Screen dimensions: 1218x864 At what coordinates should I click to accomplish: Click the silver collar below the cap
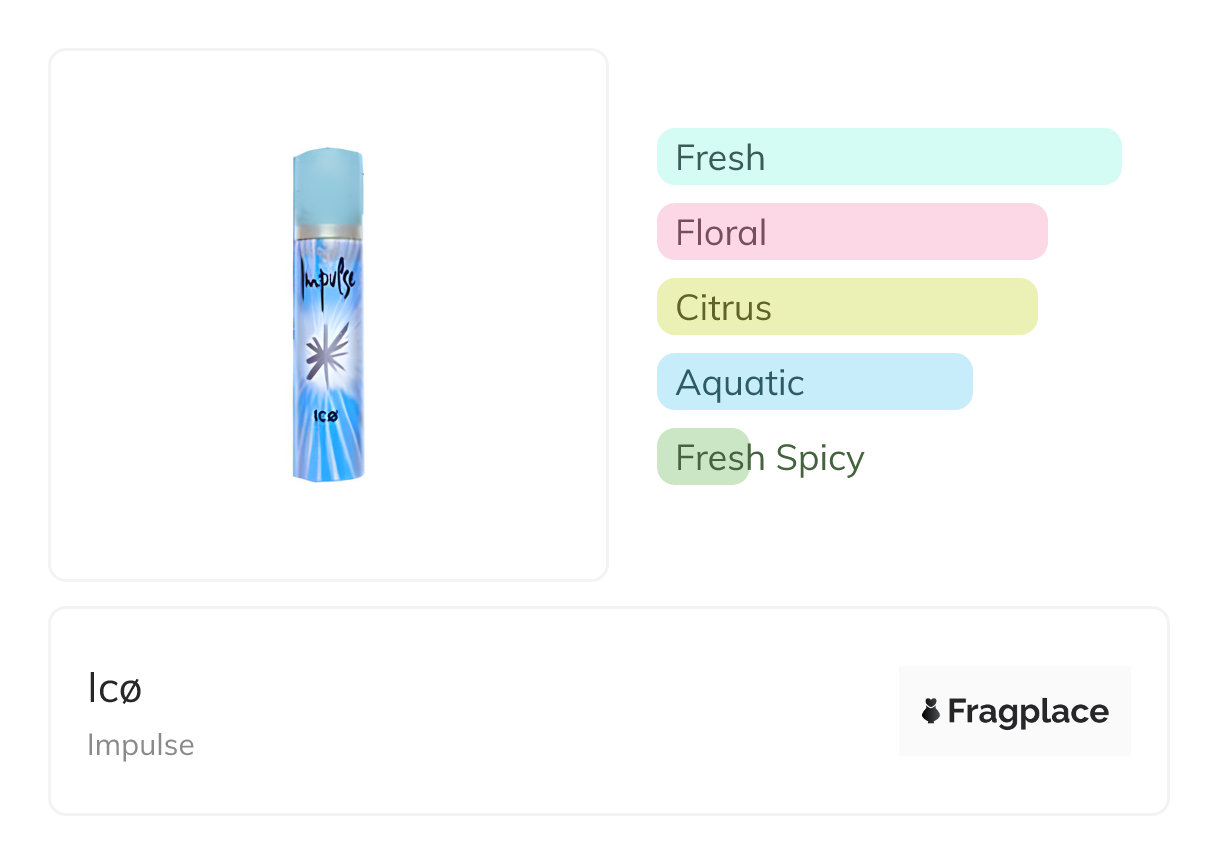point(328,231)
